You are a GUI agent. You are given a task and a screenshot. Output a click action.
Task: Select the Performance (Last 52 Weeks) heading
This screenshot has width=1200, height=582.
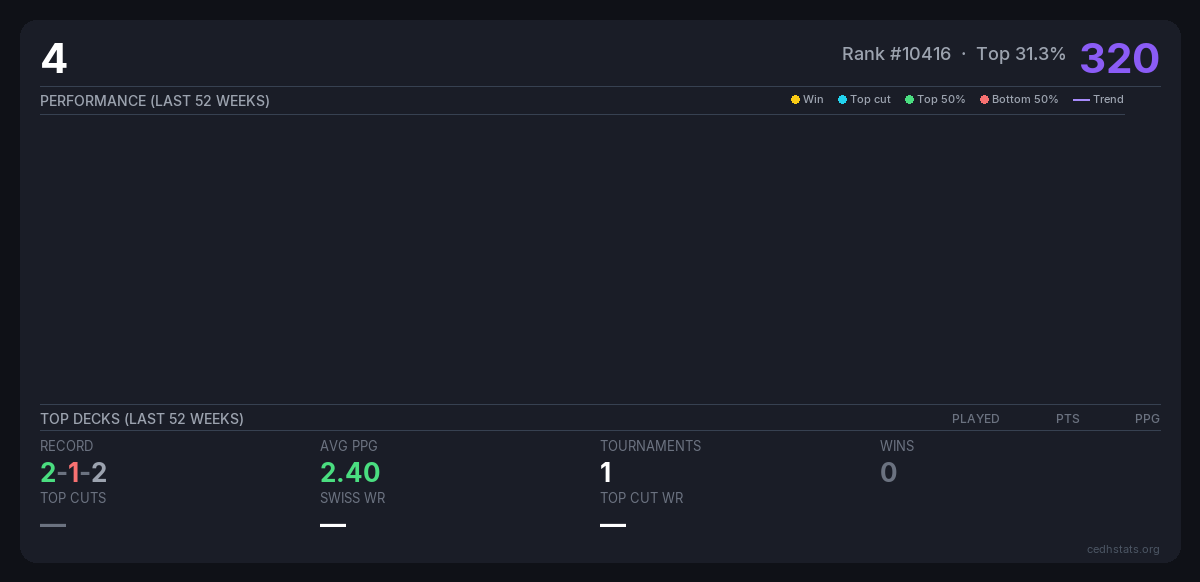click(x=155, y=101)
